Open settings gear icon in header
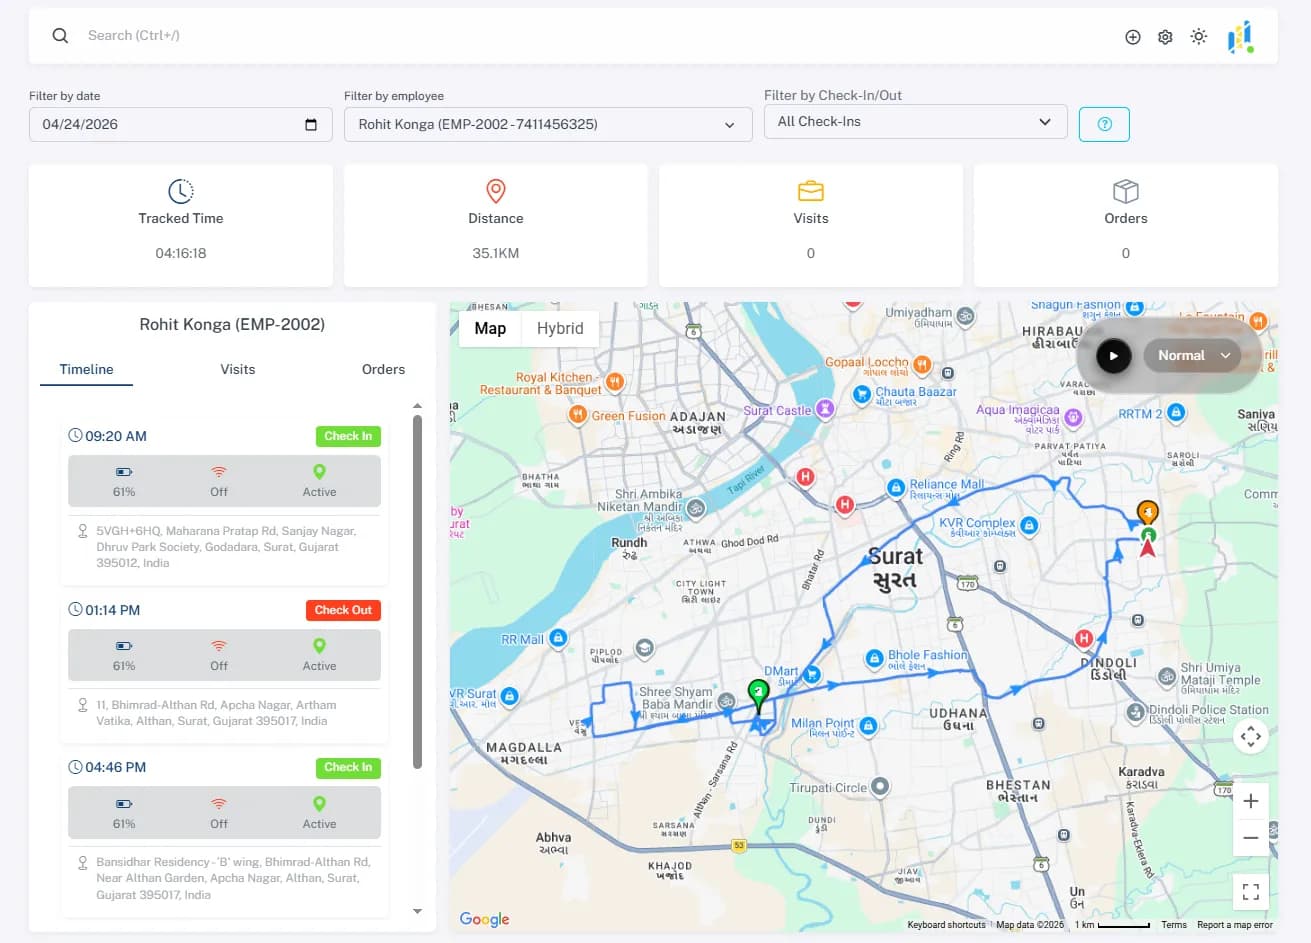Viewport: 1311px width, 943px height. (1165, 37)
